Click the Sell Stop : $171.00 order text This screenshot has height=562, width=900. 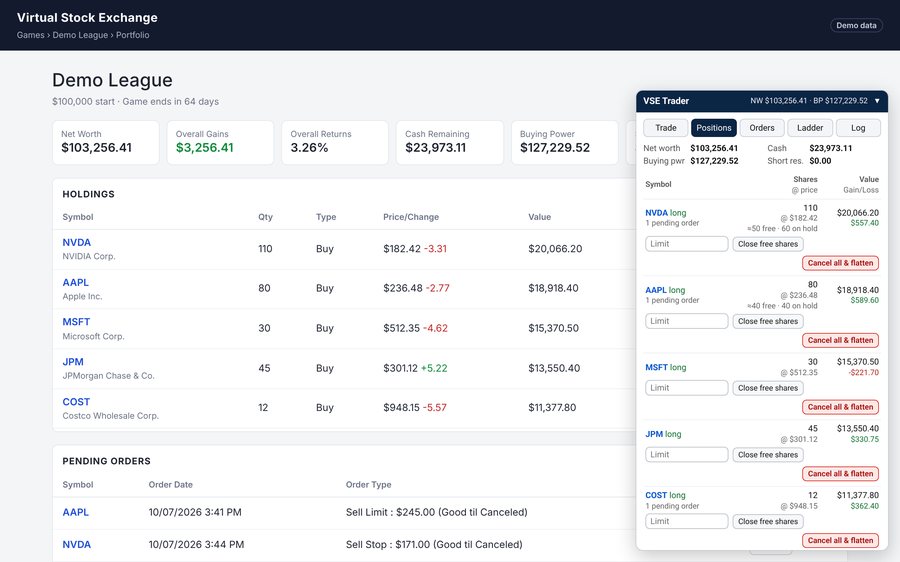coord(434,544)
